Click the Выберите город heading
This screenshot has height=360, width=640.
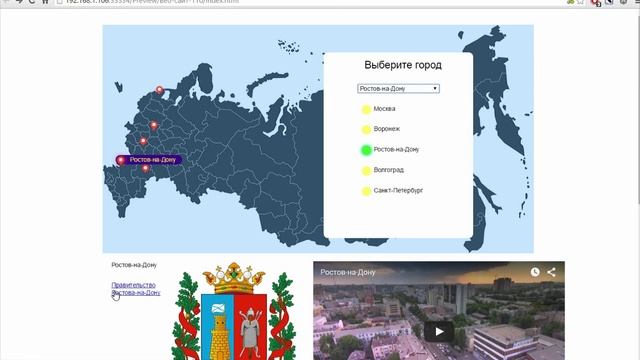coord(403,65)
